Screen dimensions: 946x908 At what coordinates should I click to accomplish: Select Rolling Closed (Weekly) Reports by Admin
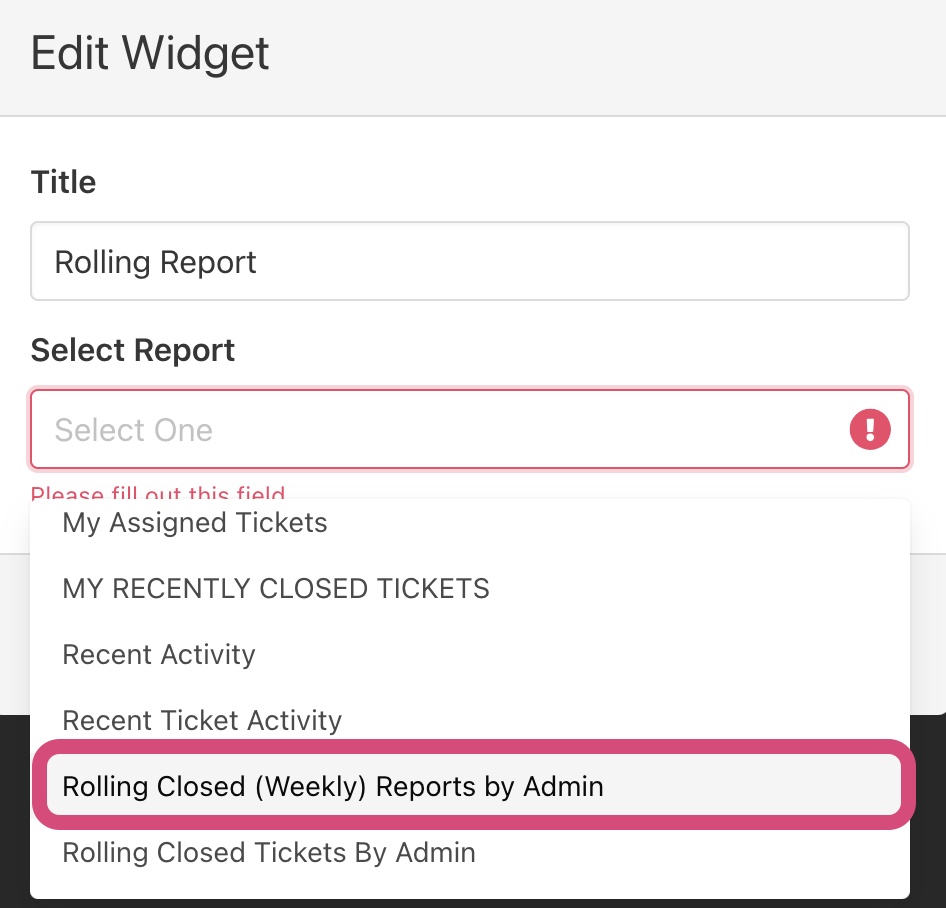coord(333,786)
